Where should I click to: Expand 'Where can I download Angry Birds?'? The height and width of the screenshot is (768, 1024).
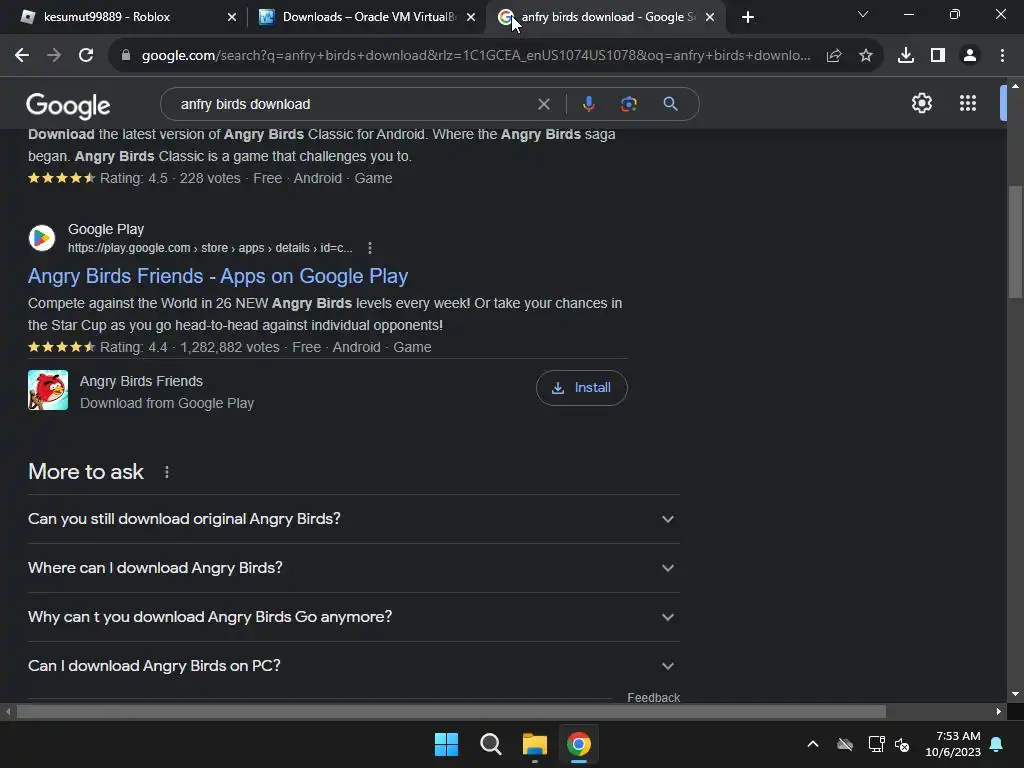353,568
